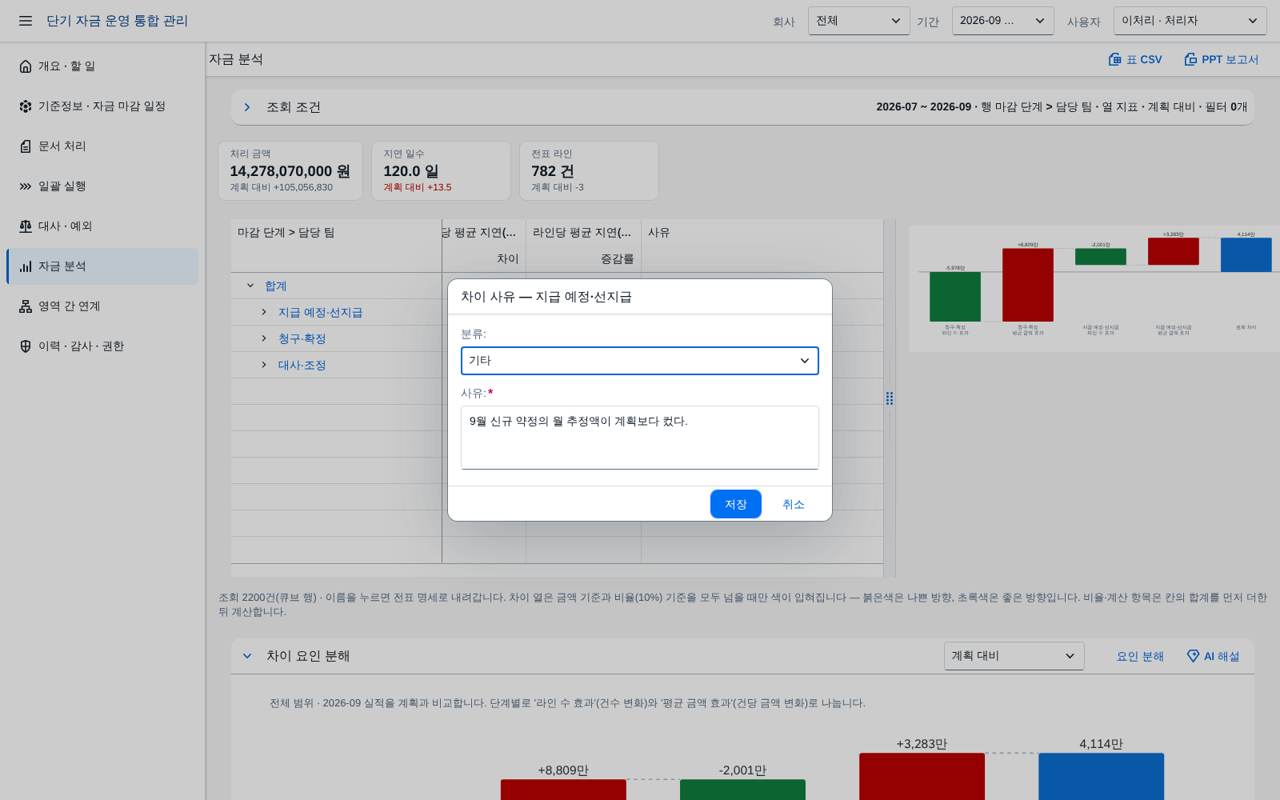Click the table splitter grip handle
The width and height of the screenshot is (1280, 800).
[x=889, y=398]
